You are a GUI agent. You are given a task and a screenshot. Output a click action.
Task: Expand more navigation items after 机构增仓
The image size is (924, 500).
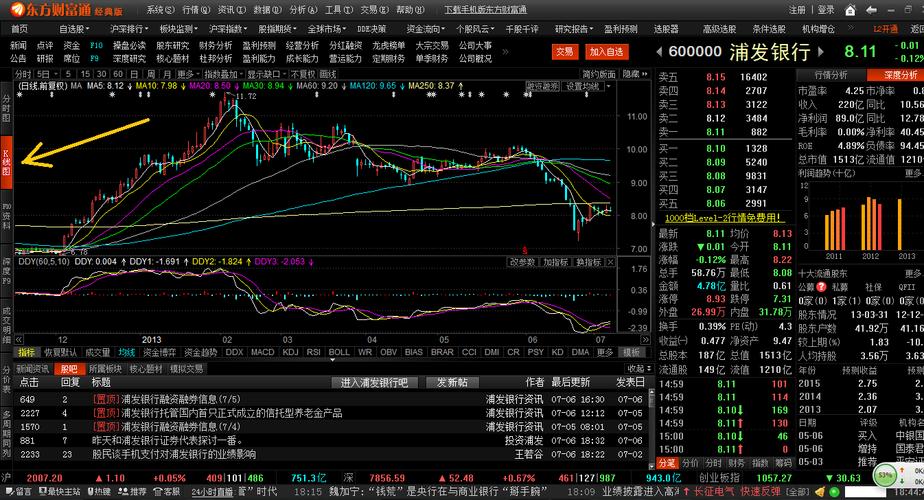[850, 28]
